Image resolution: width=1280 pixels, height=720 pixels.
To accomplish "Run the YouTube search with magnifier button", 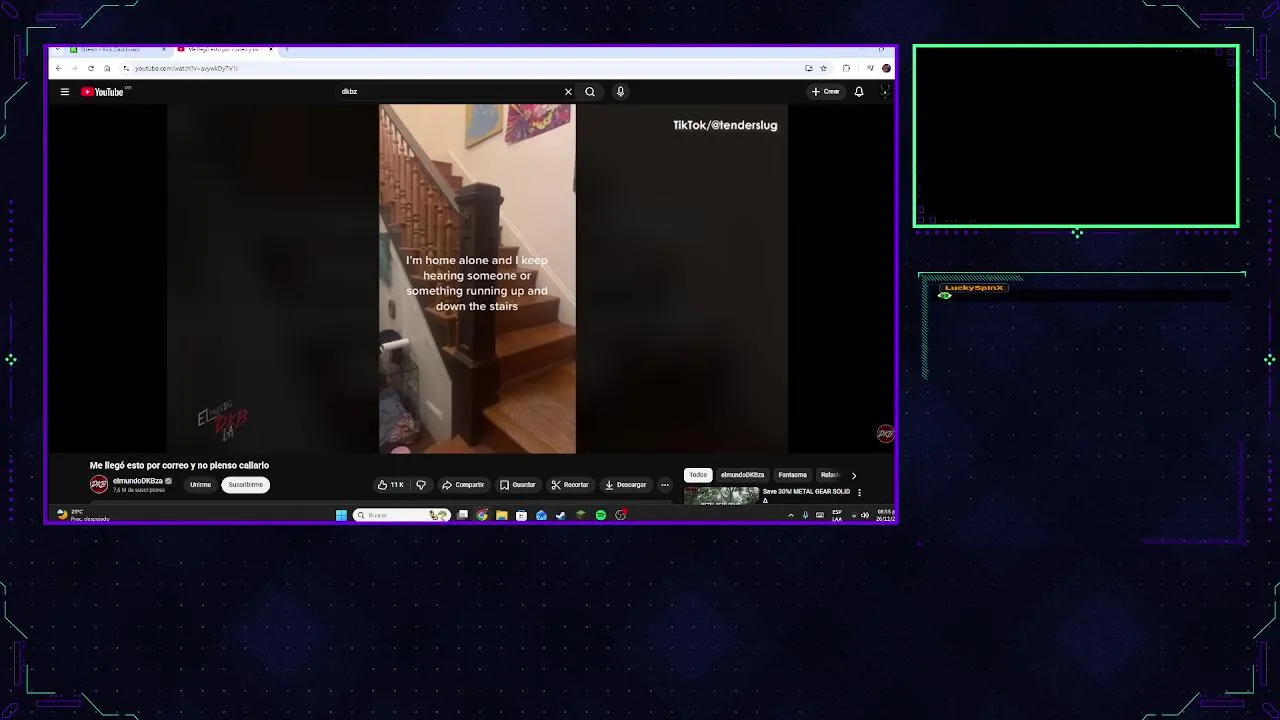I will click(x=590, y=92).
